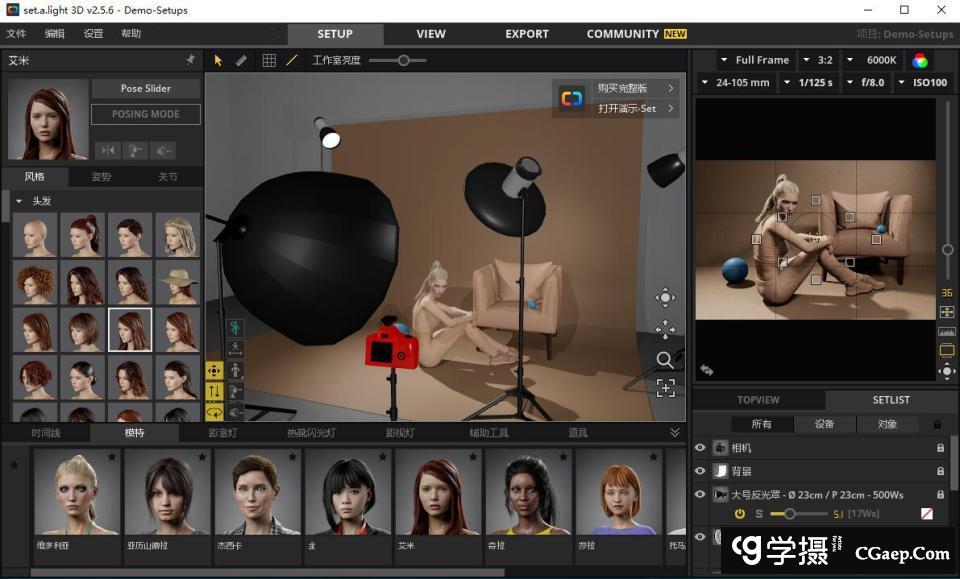This screenshot has height=579, width=960.
Task: Select the 金 model thumbnail
Action: click(x=348, y=499)
